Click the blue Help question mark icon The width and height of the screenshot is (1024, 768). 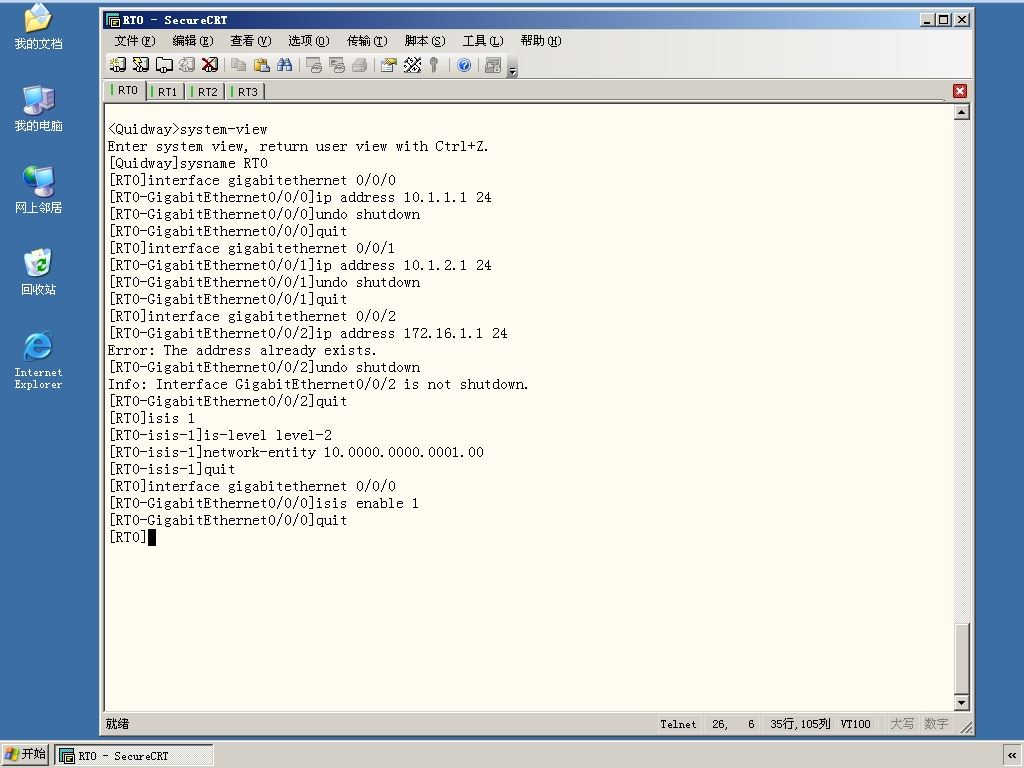[464, 65]
